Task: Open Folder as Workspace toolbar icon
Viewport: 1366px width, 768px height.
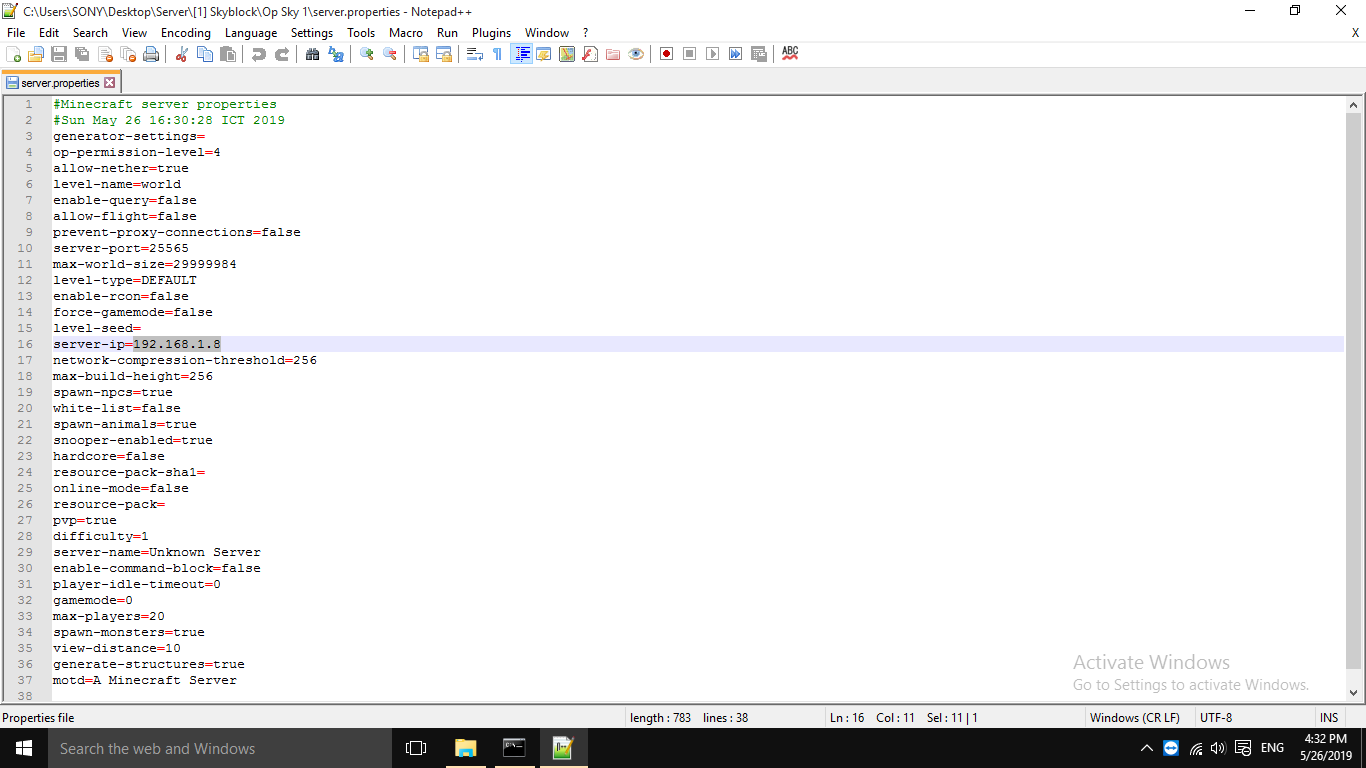Action: (613, 54)
